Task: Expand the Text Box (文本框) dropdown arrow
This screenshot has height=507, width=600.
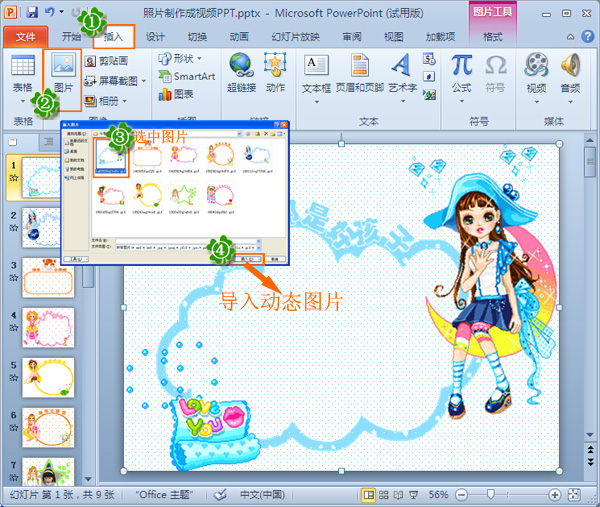Action: click(x=317, y=102)
